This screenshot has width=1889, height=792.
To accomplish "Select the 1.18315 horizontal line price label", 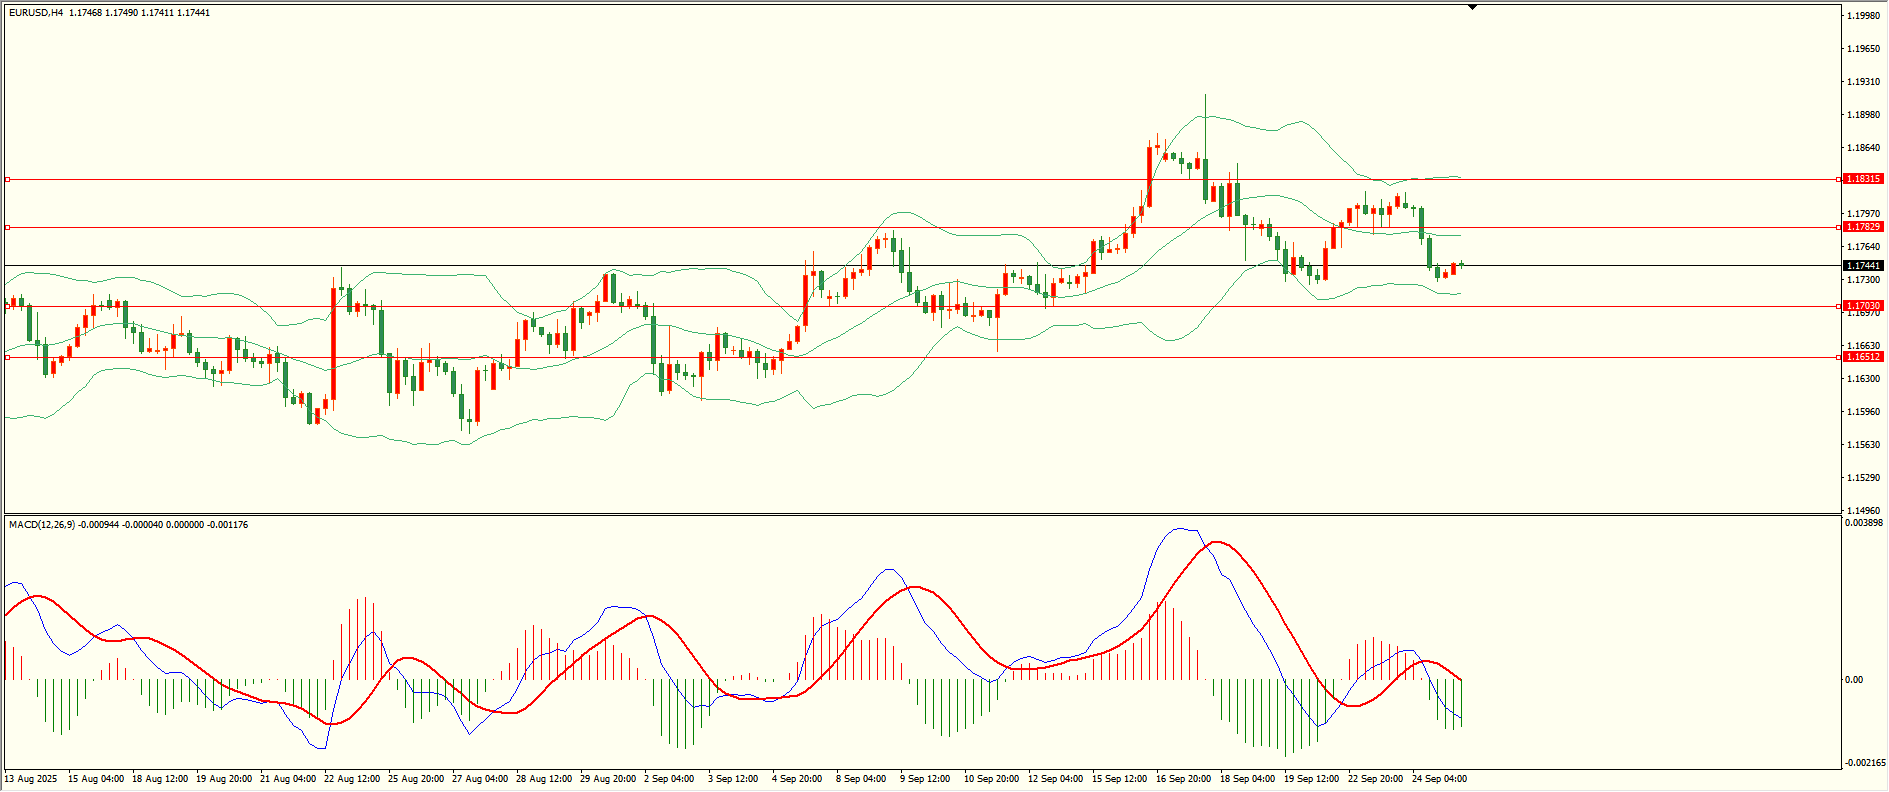I will coord(1863,179).
